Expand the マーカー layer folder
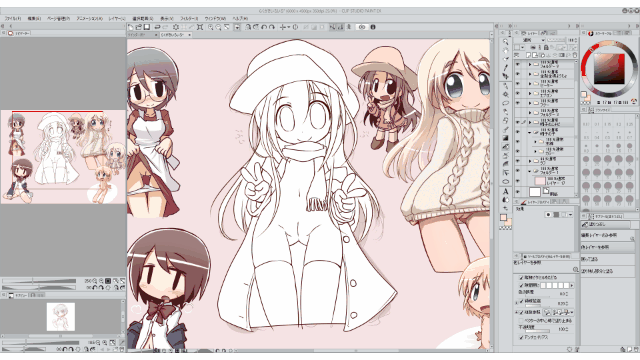Screen dimensions: 640x360 (x=530, y=84)
